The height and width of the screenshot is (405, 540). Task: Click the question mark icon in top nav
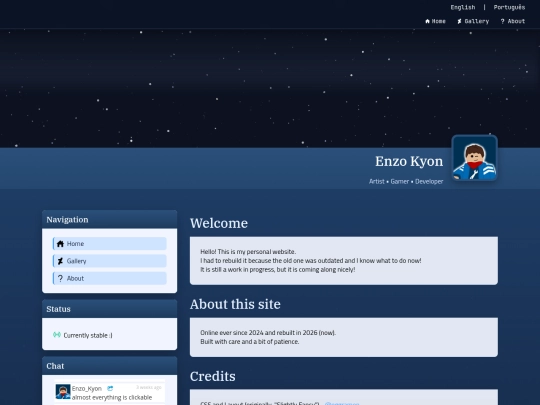coord(502,21)
